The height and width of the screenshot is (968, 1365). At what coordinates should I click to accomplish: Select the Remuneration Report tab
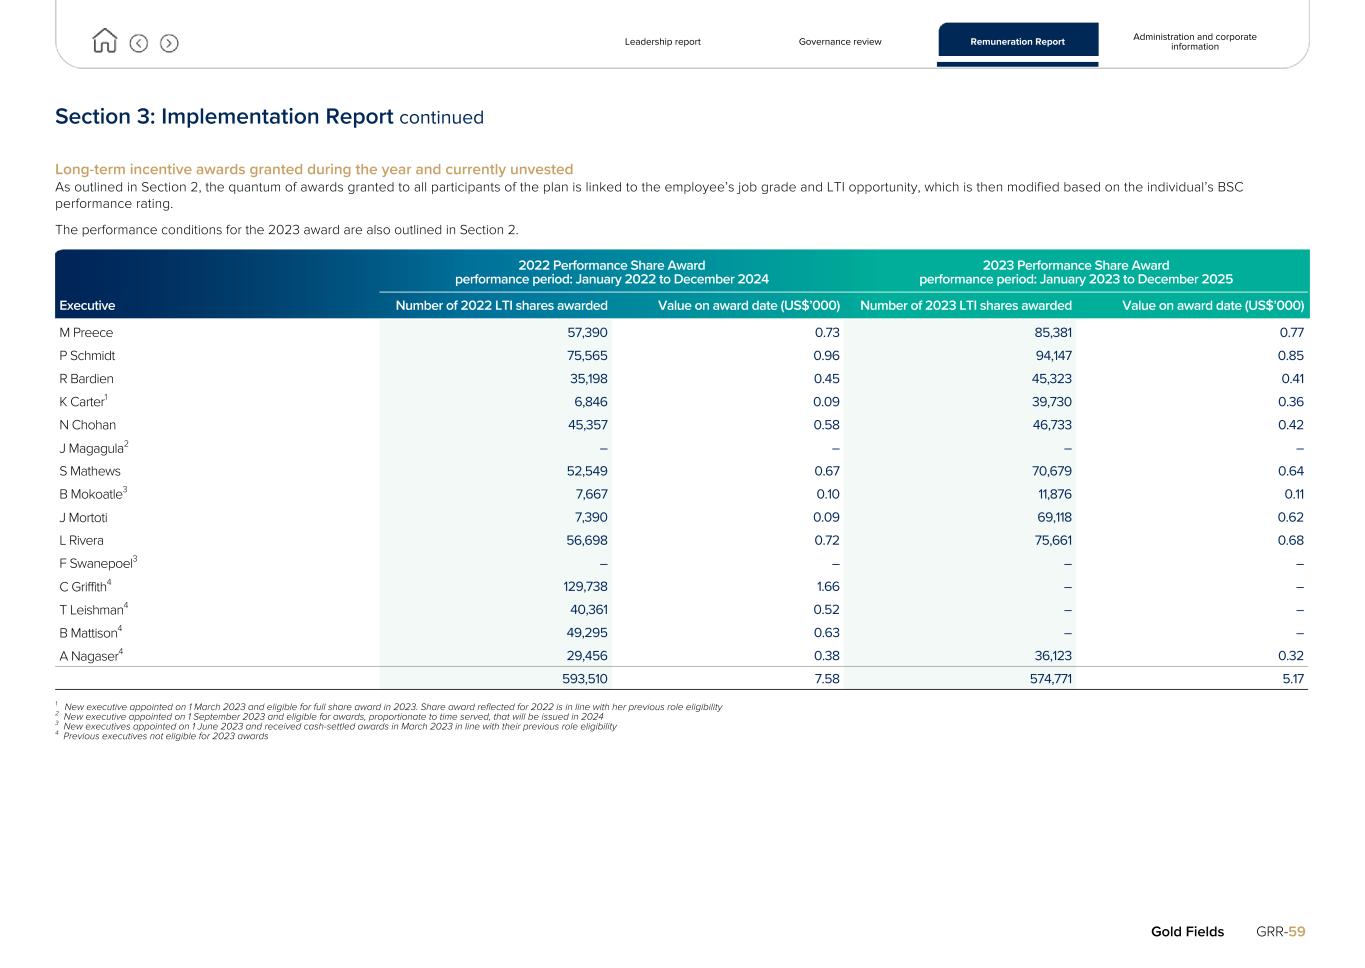[1017, 42]
